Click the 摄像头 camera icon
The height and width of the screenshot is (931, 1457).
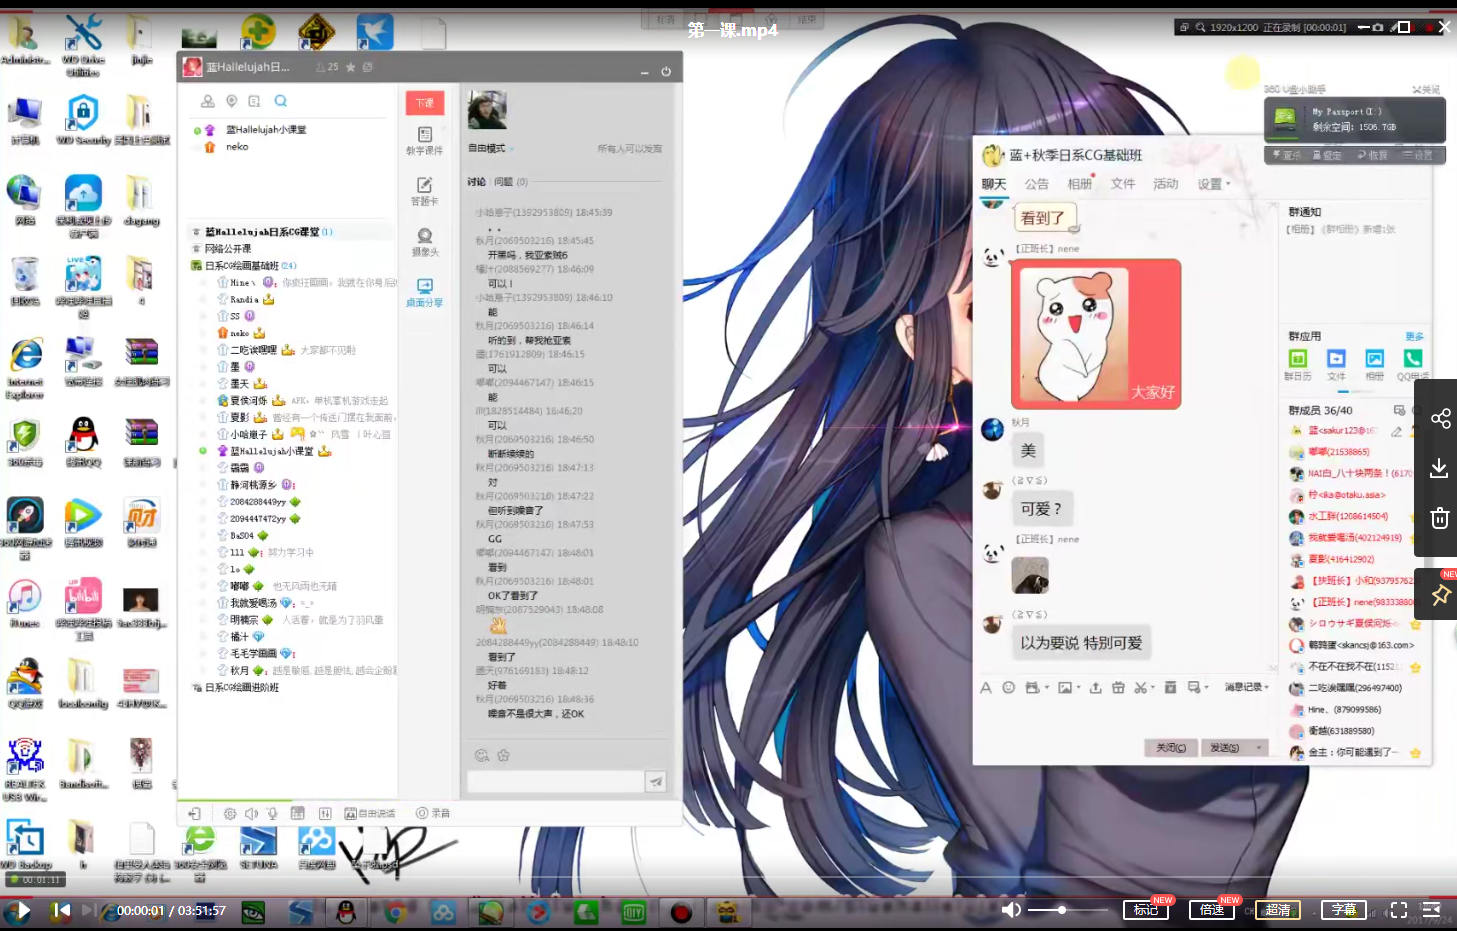pos(424,241)
